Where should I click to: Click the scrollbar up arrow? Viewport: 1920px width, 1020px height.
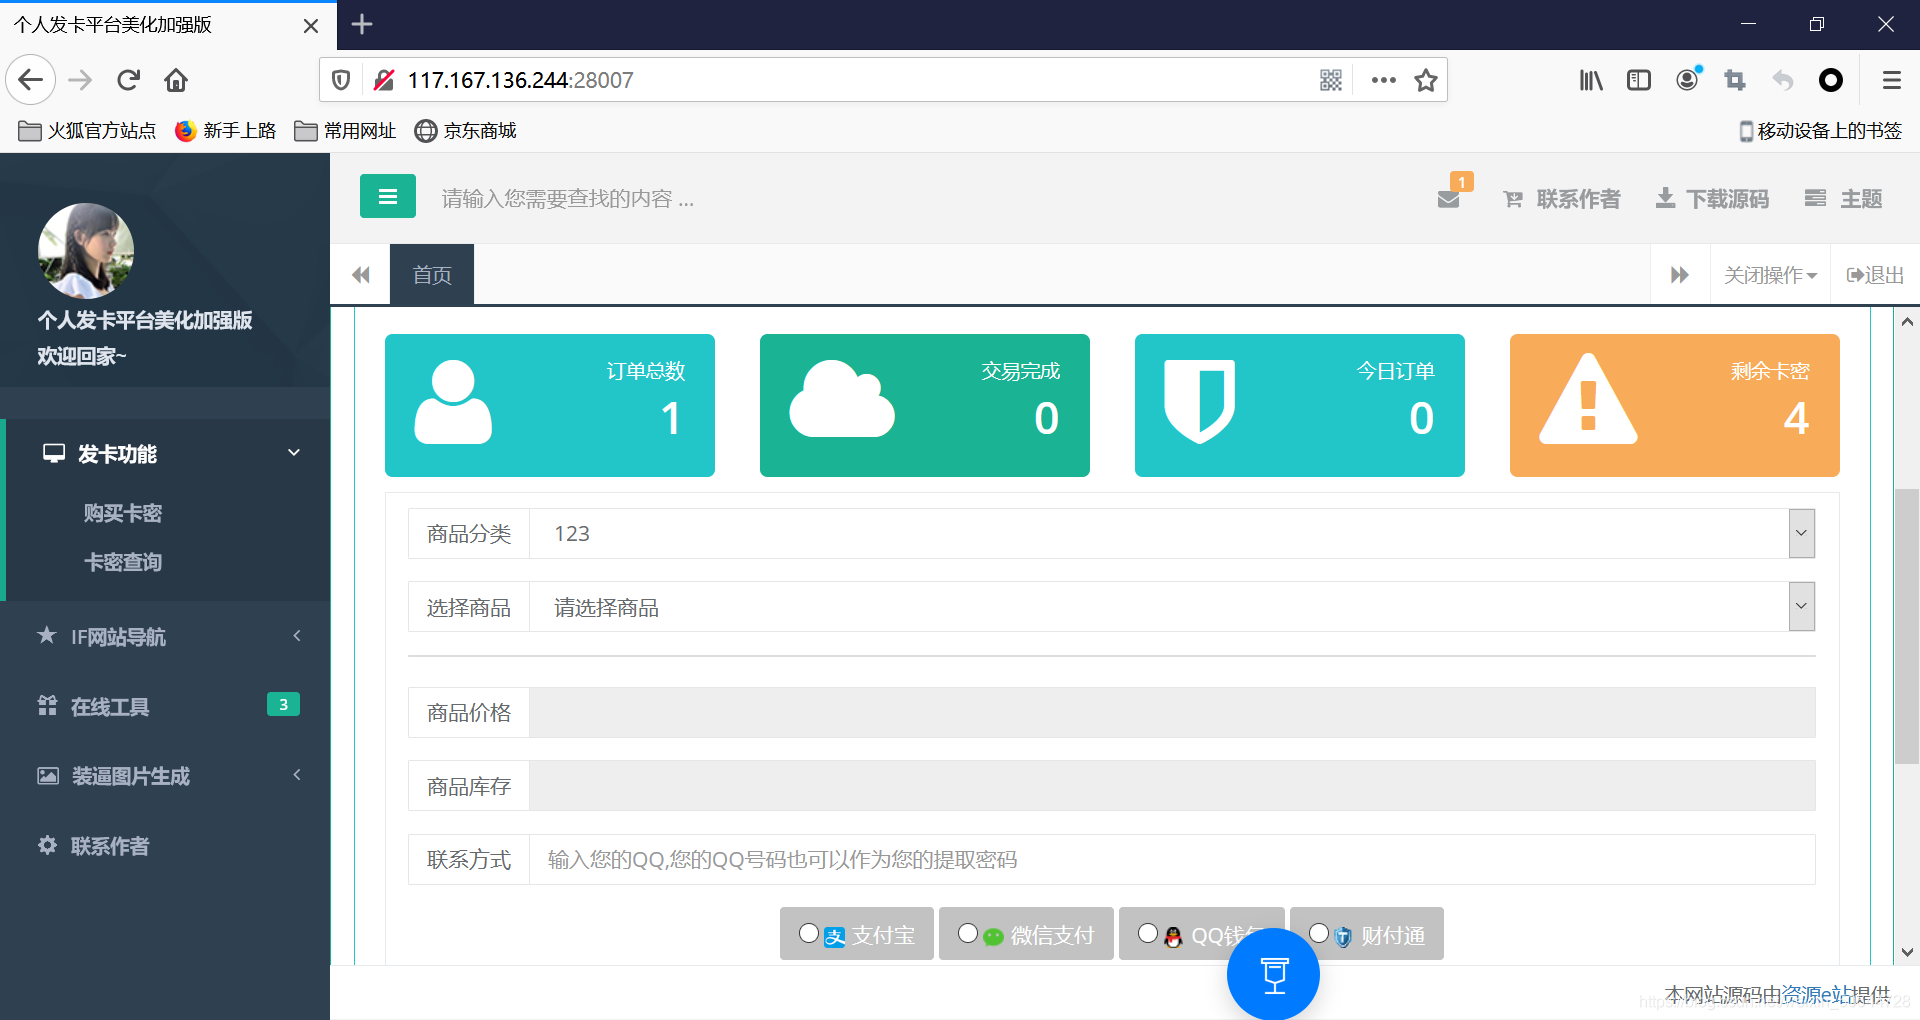coord(1907,322)
